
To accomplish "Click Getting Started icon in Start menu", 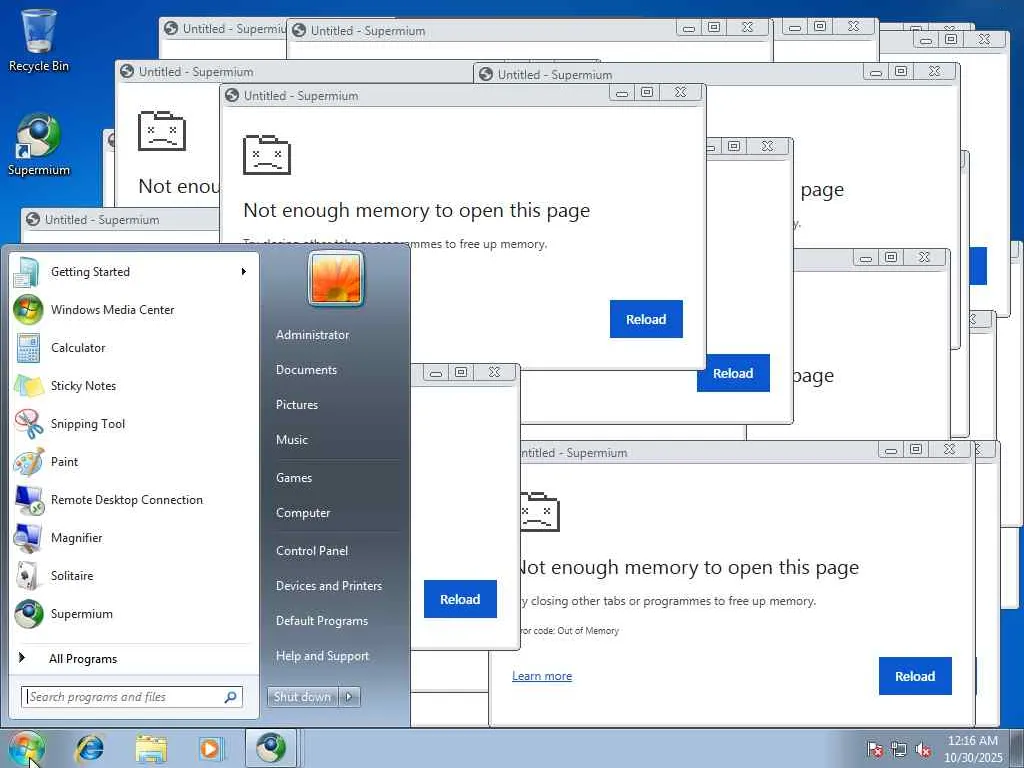I will [27, 272].
